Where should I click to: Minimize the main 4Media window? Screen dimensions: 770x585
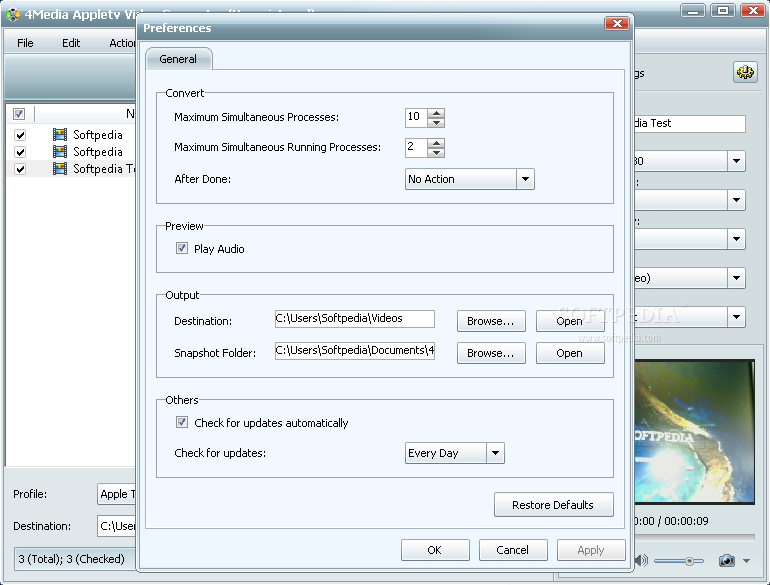[693, 10]
